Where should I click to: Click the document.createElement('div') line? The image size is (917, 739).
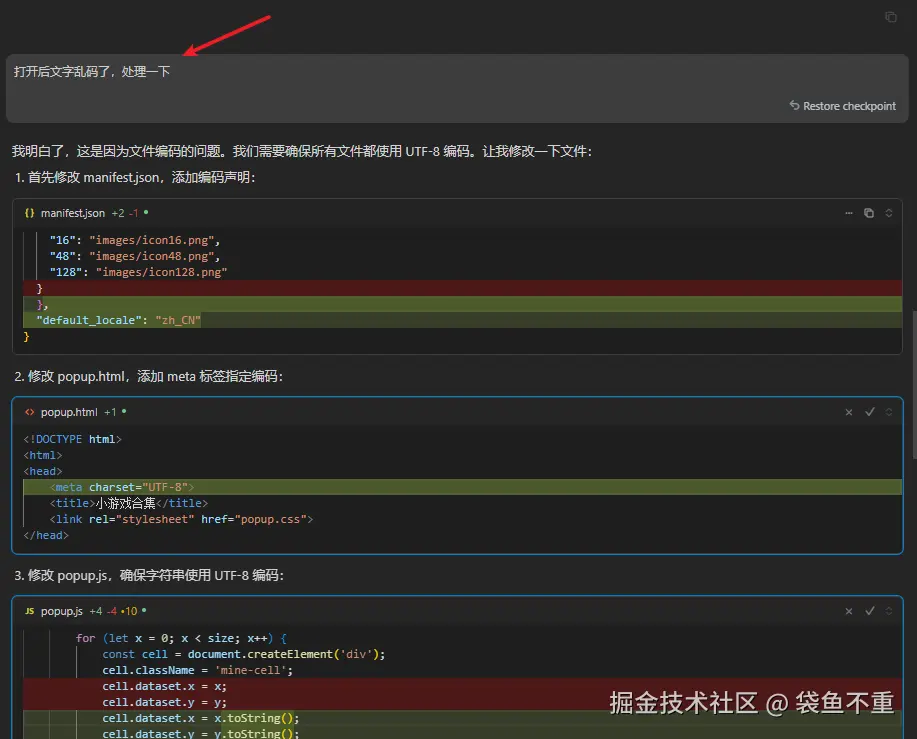click(x=244, y=654)
